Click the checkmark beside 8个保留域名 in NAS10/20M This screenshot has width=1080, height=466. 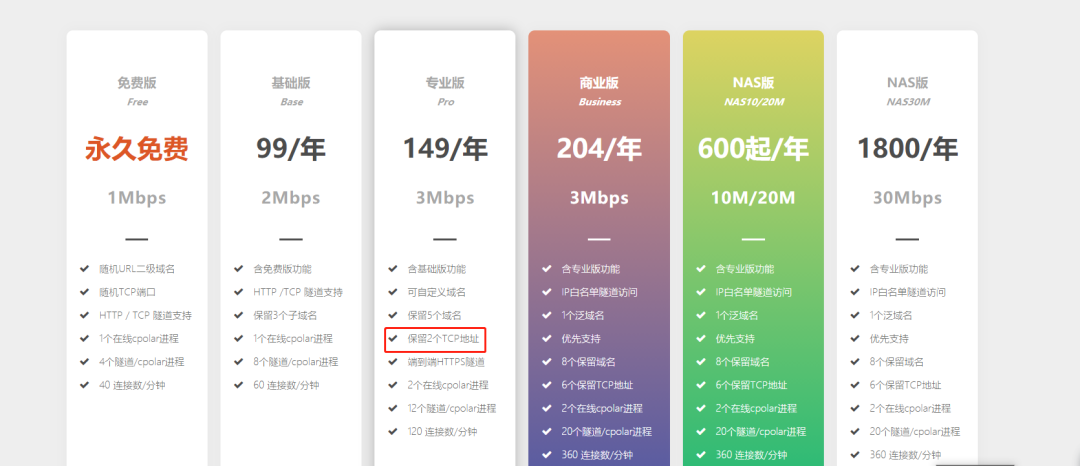(701, 361)
